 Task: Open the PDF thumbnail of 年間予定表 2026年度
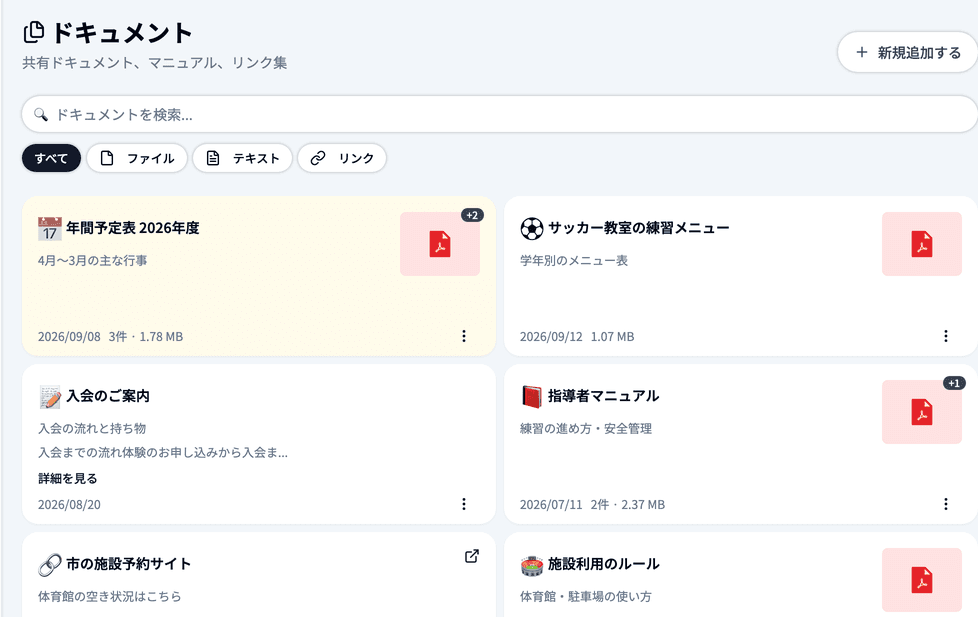[440, 244]
